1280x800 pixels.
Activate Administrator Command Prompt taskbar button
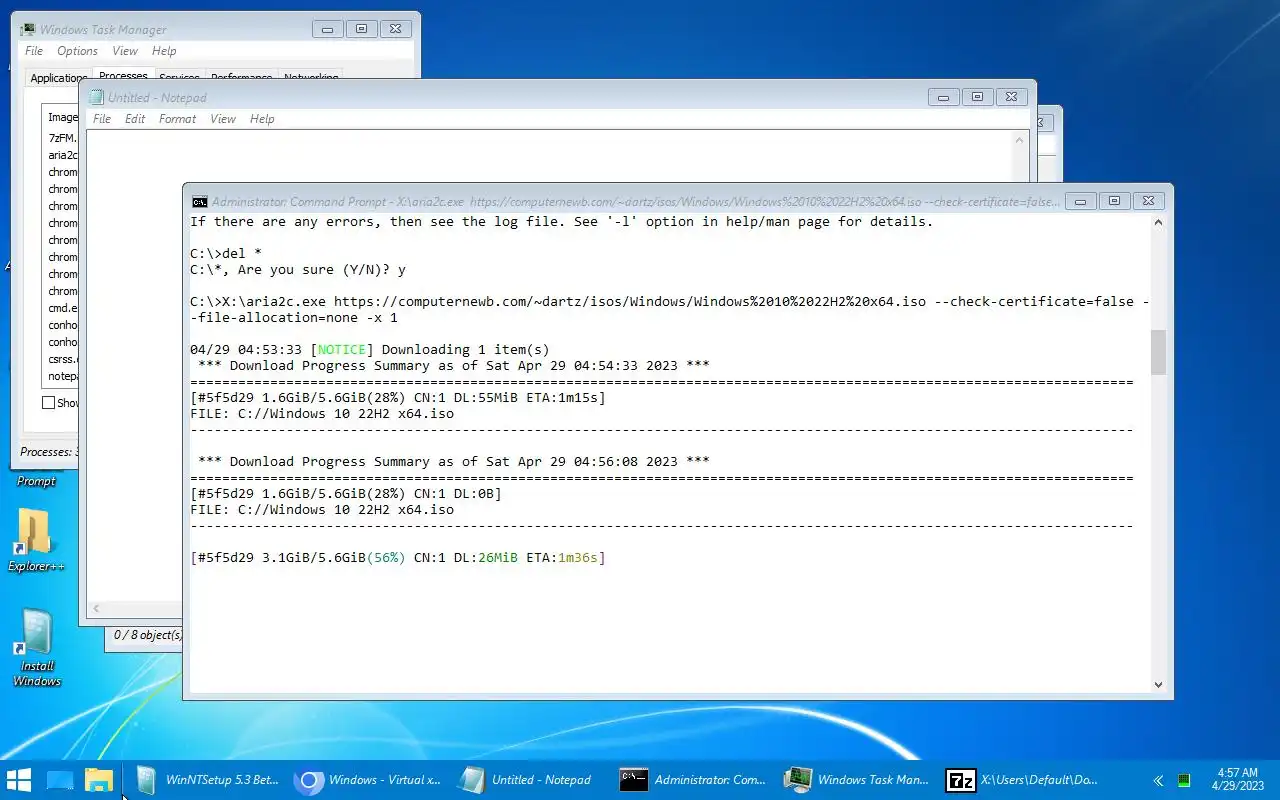(x=693, y=780)
